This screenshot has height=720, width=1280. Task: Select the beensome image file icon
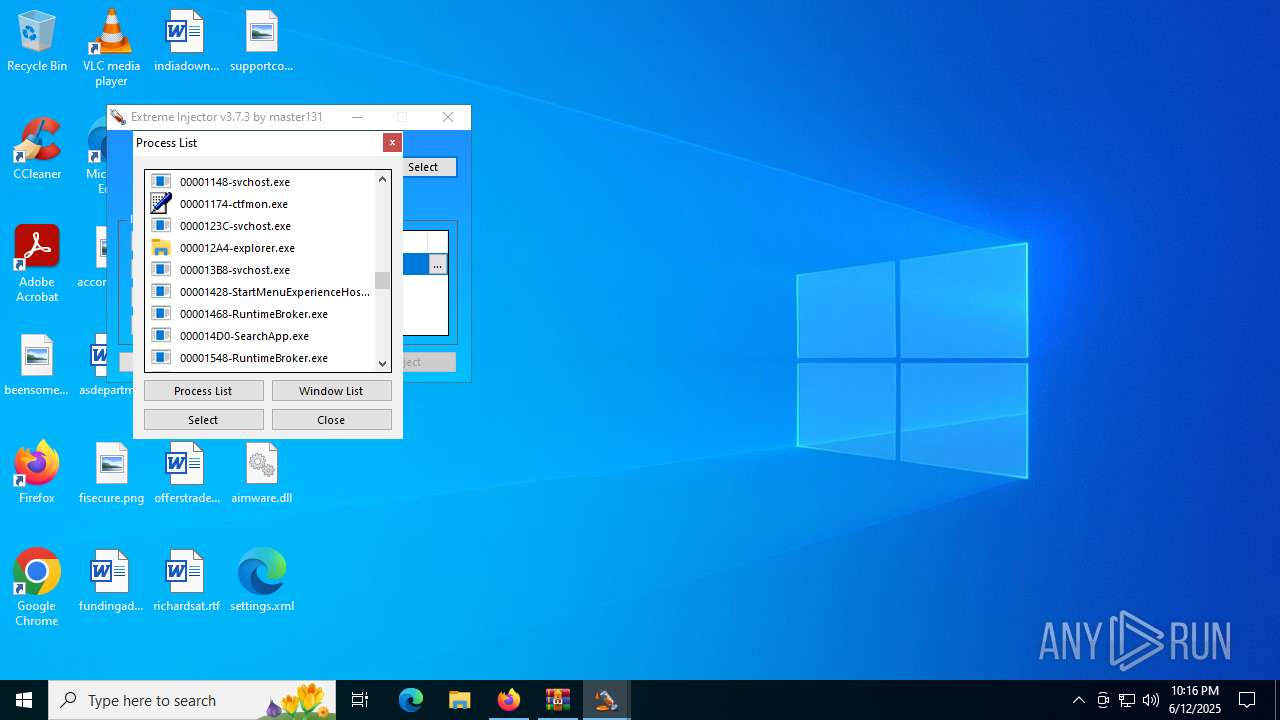37,366
